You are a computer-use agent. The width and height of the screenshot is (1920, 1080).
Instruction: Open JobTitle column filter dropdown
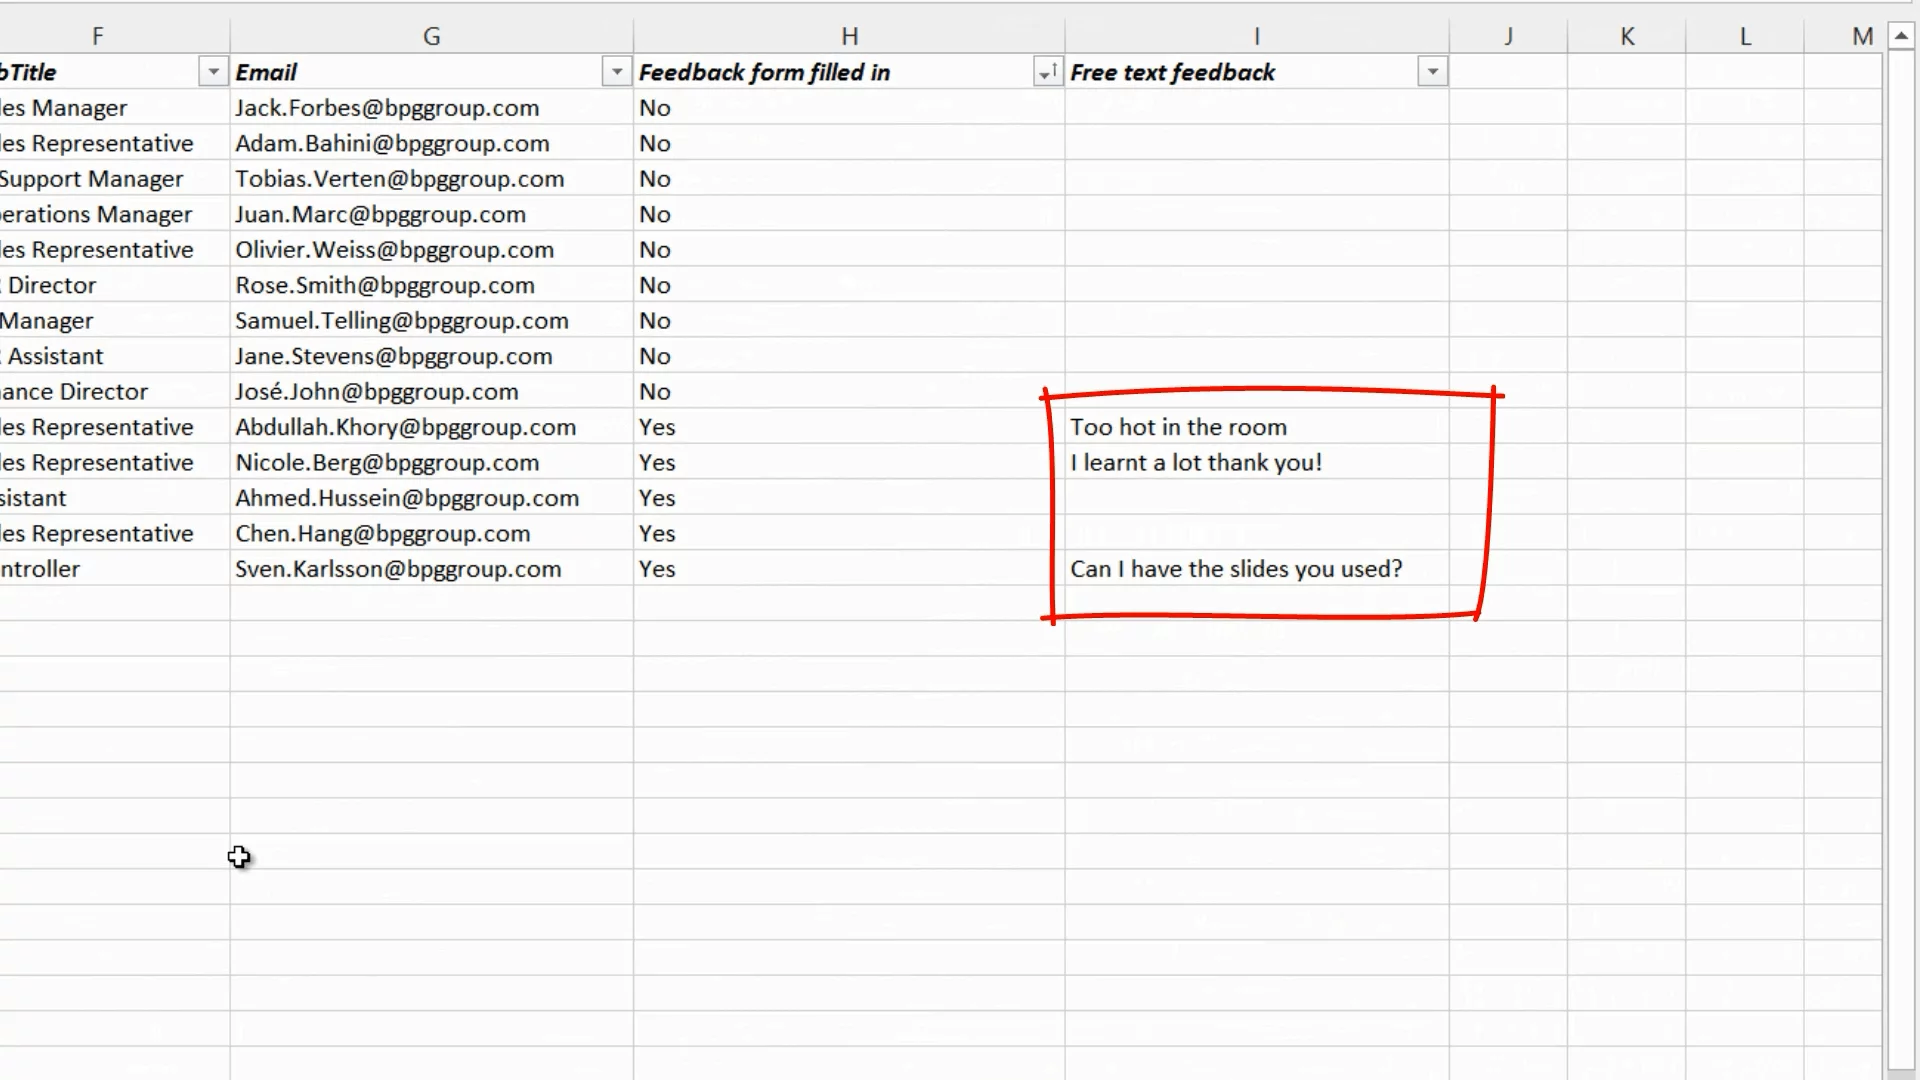click(x=213, y=72)
